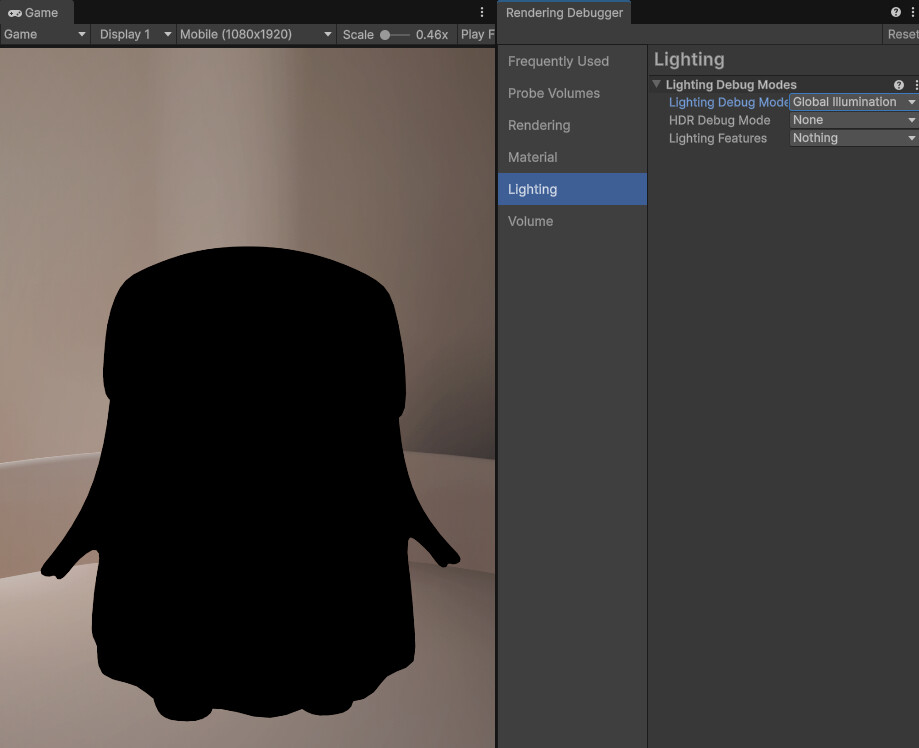The height and width of the screenshot is (748, 919).
Task: Click the help icon in Rendering Debugger header
Action: 895,12
